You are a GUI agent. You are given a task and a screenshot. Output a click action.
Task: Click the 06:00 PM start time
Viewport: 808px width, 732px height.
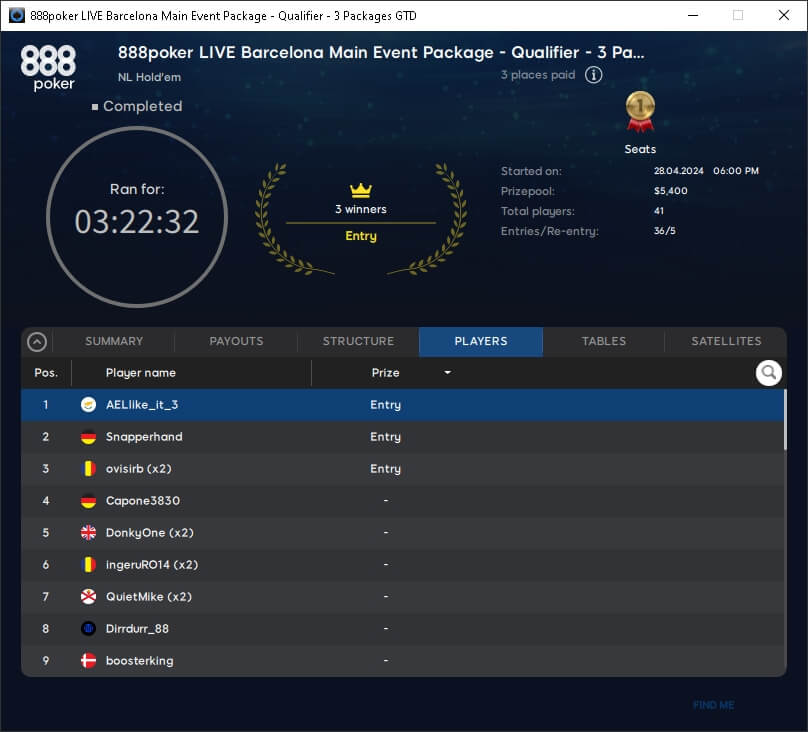(x=736, y=171)
